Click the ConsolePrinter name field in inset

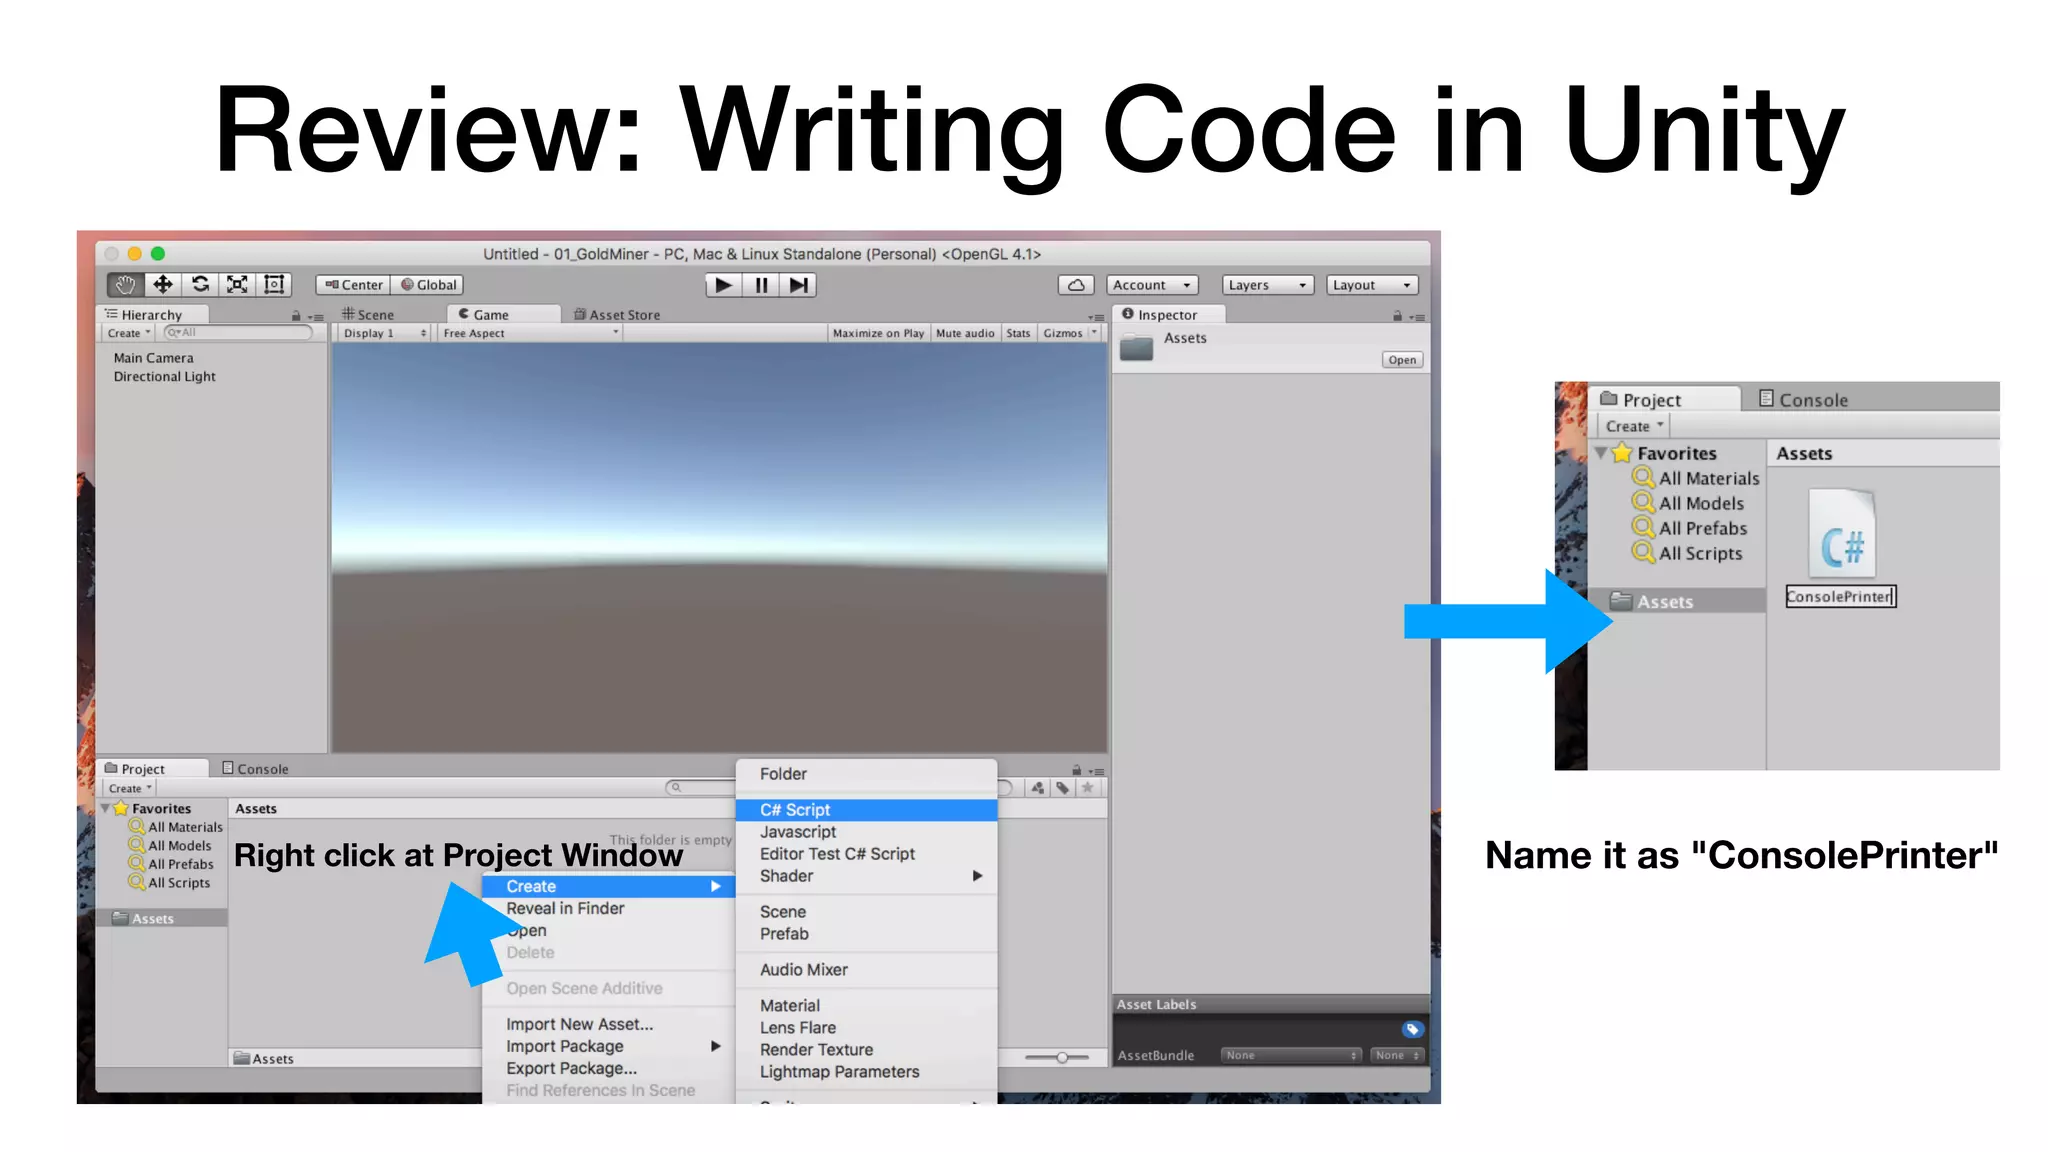(1840, 597)
